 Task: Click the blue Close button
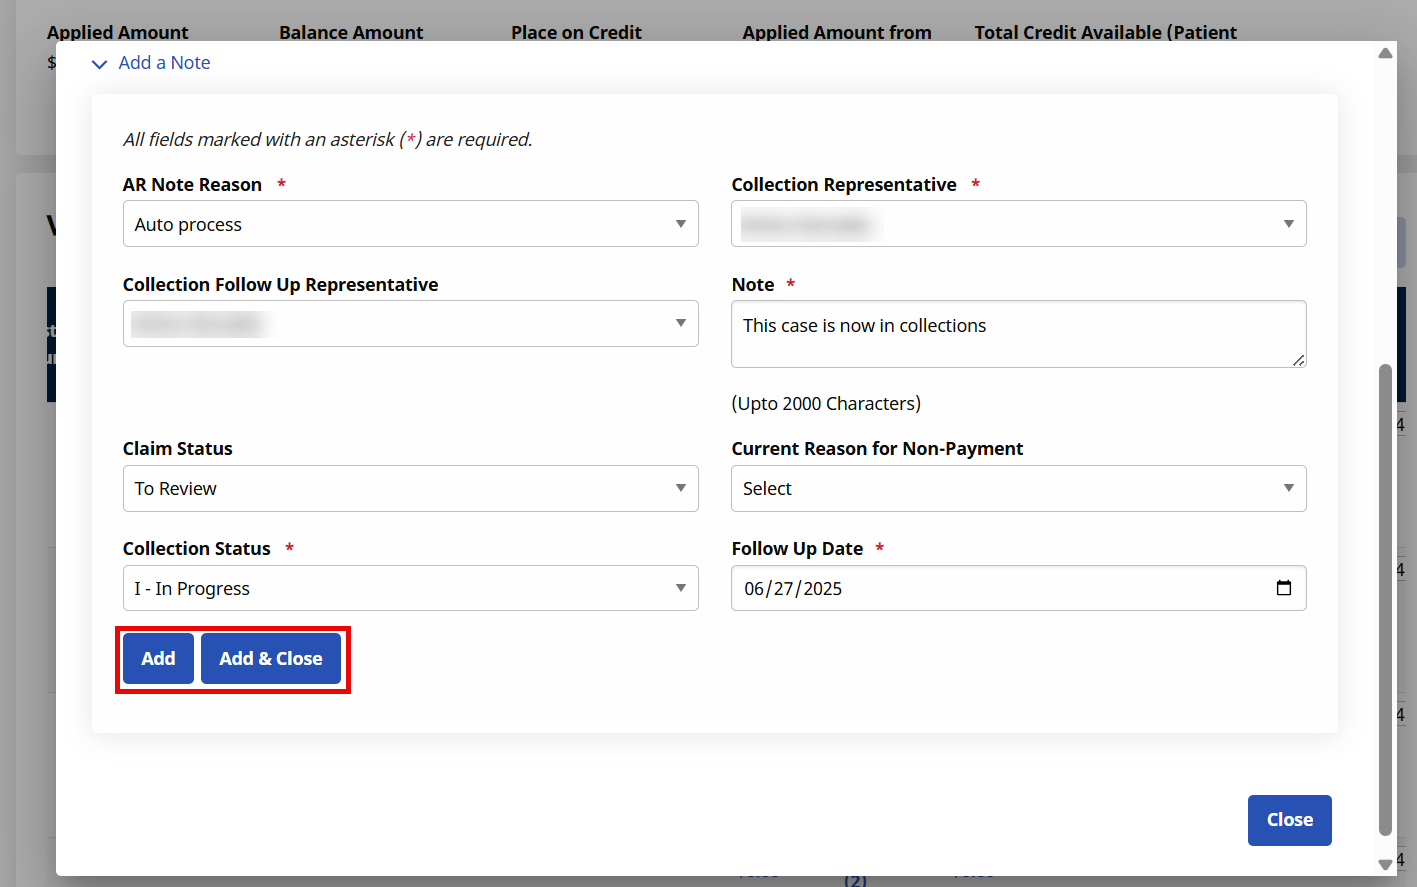click(1289, 820)
